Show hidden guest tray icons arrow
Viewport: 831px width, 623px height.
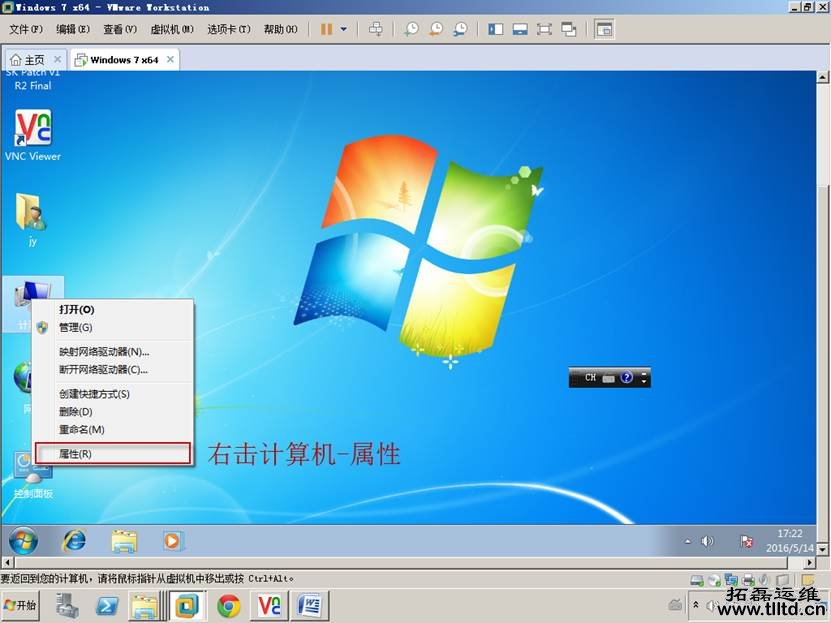(x=687, y=541)
